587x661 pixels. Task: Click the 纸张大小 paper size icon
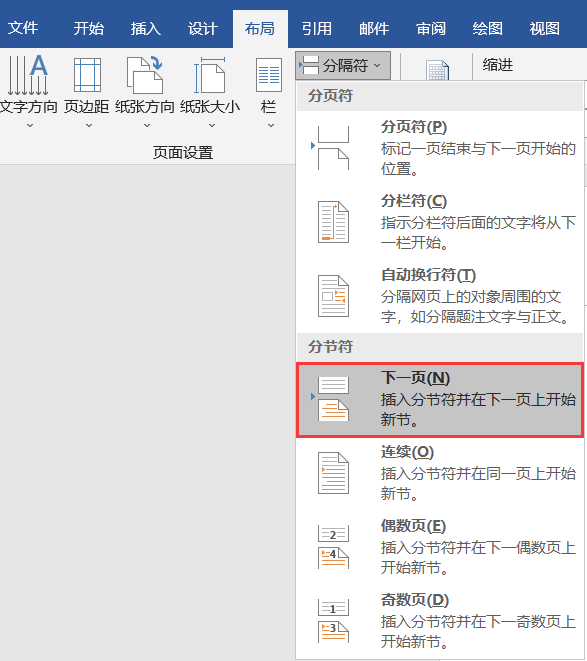(x=210, y=75)
